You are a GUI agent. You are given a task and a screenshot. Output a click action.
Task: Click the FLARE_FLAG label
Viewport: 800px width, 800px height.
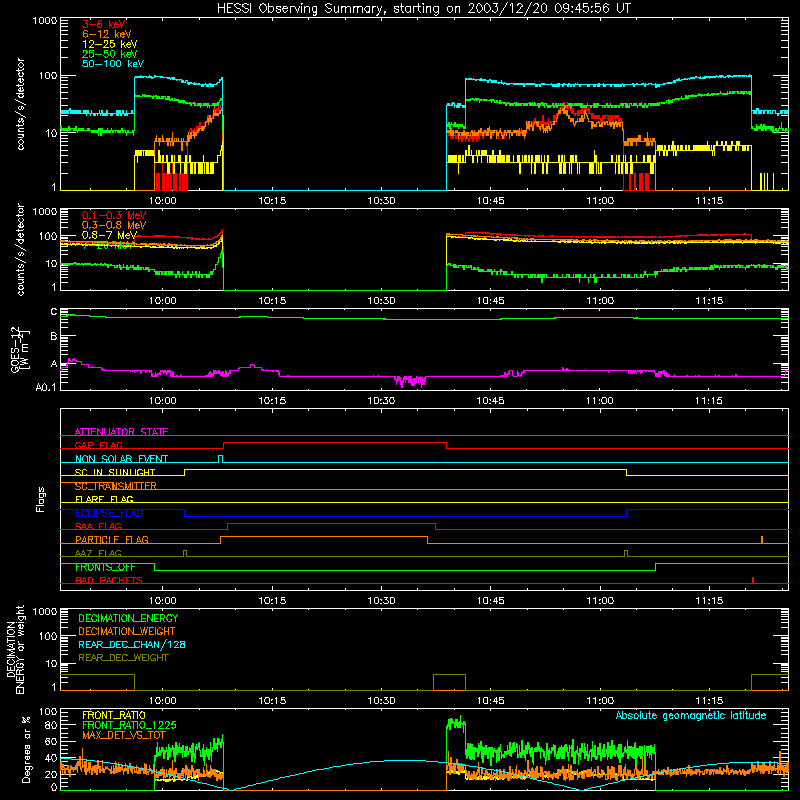click(104, 499)
